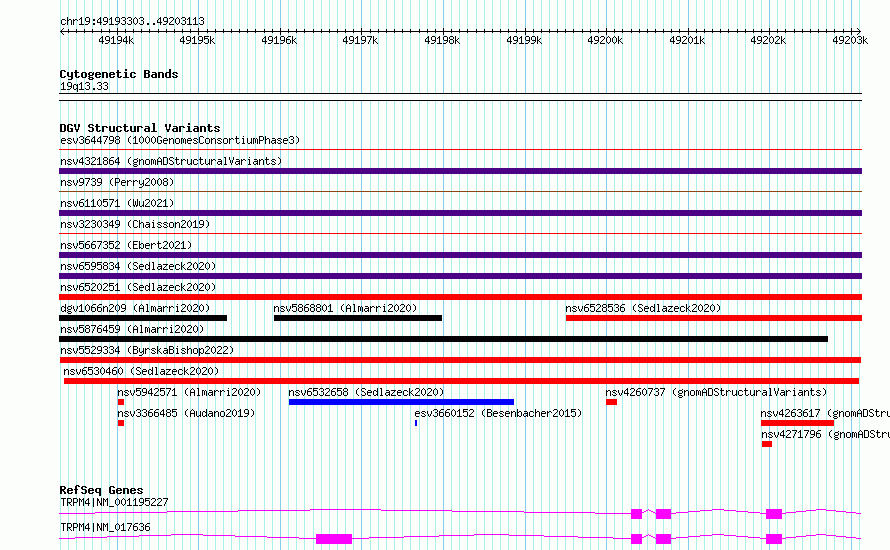
Task: Click the small red marker under nsv3366485
Action: tap(121, 423)
